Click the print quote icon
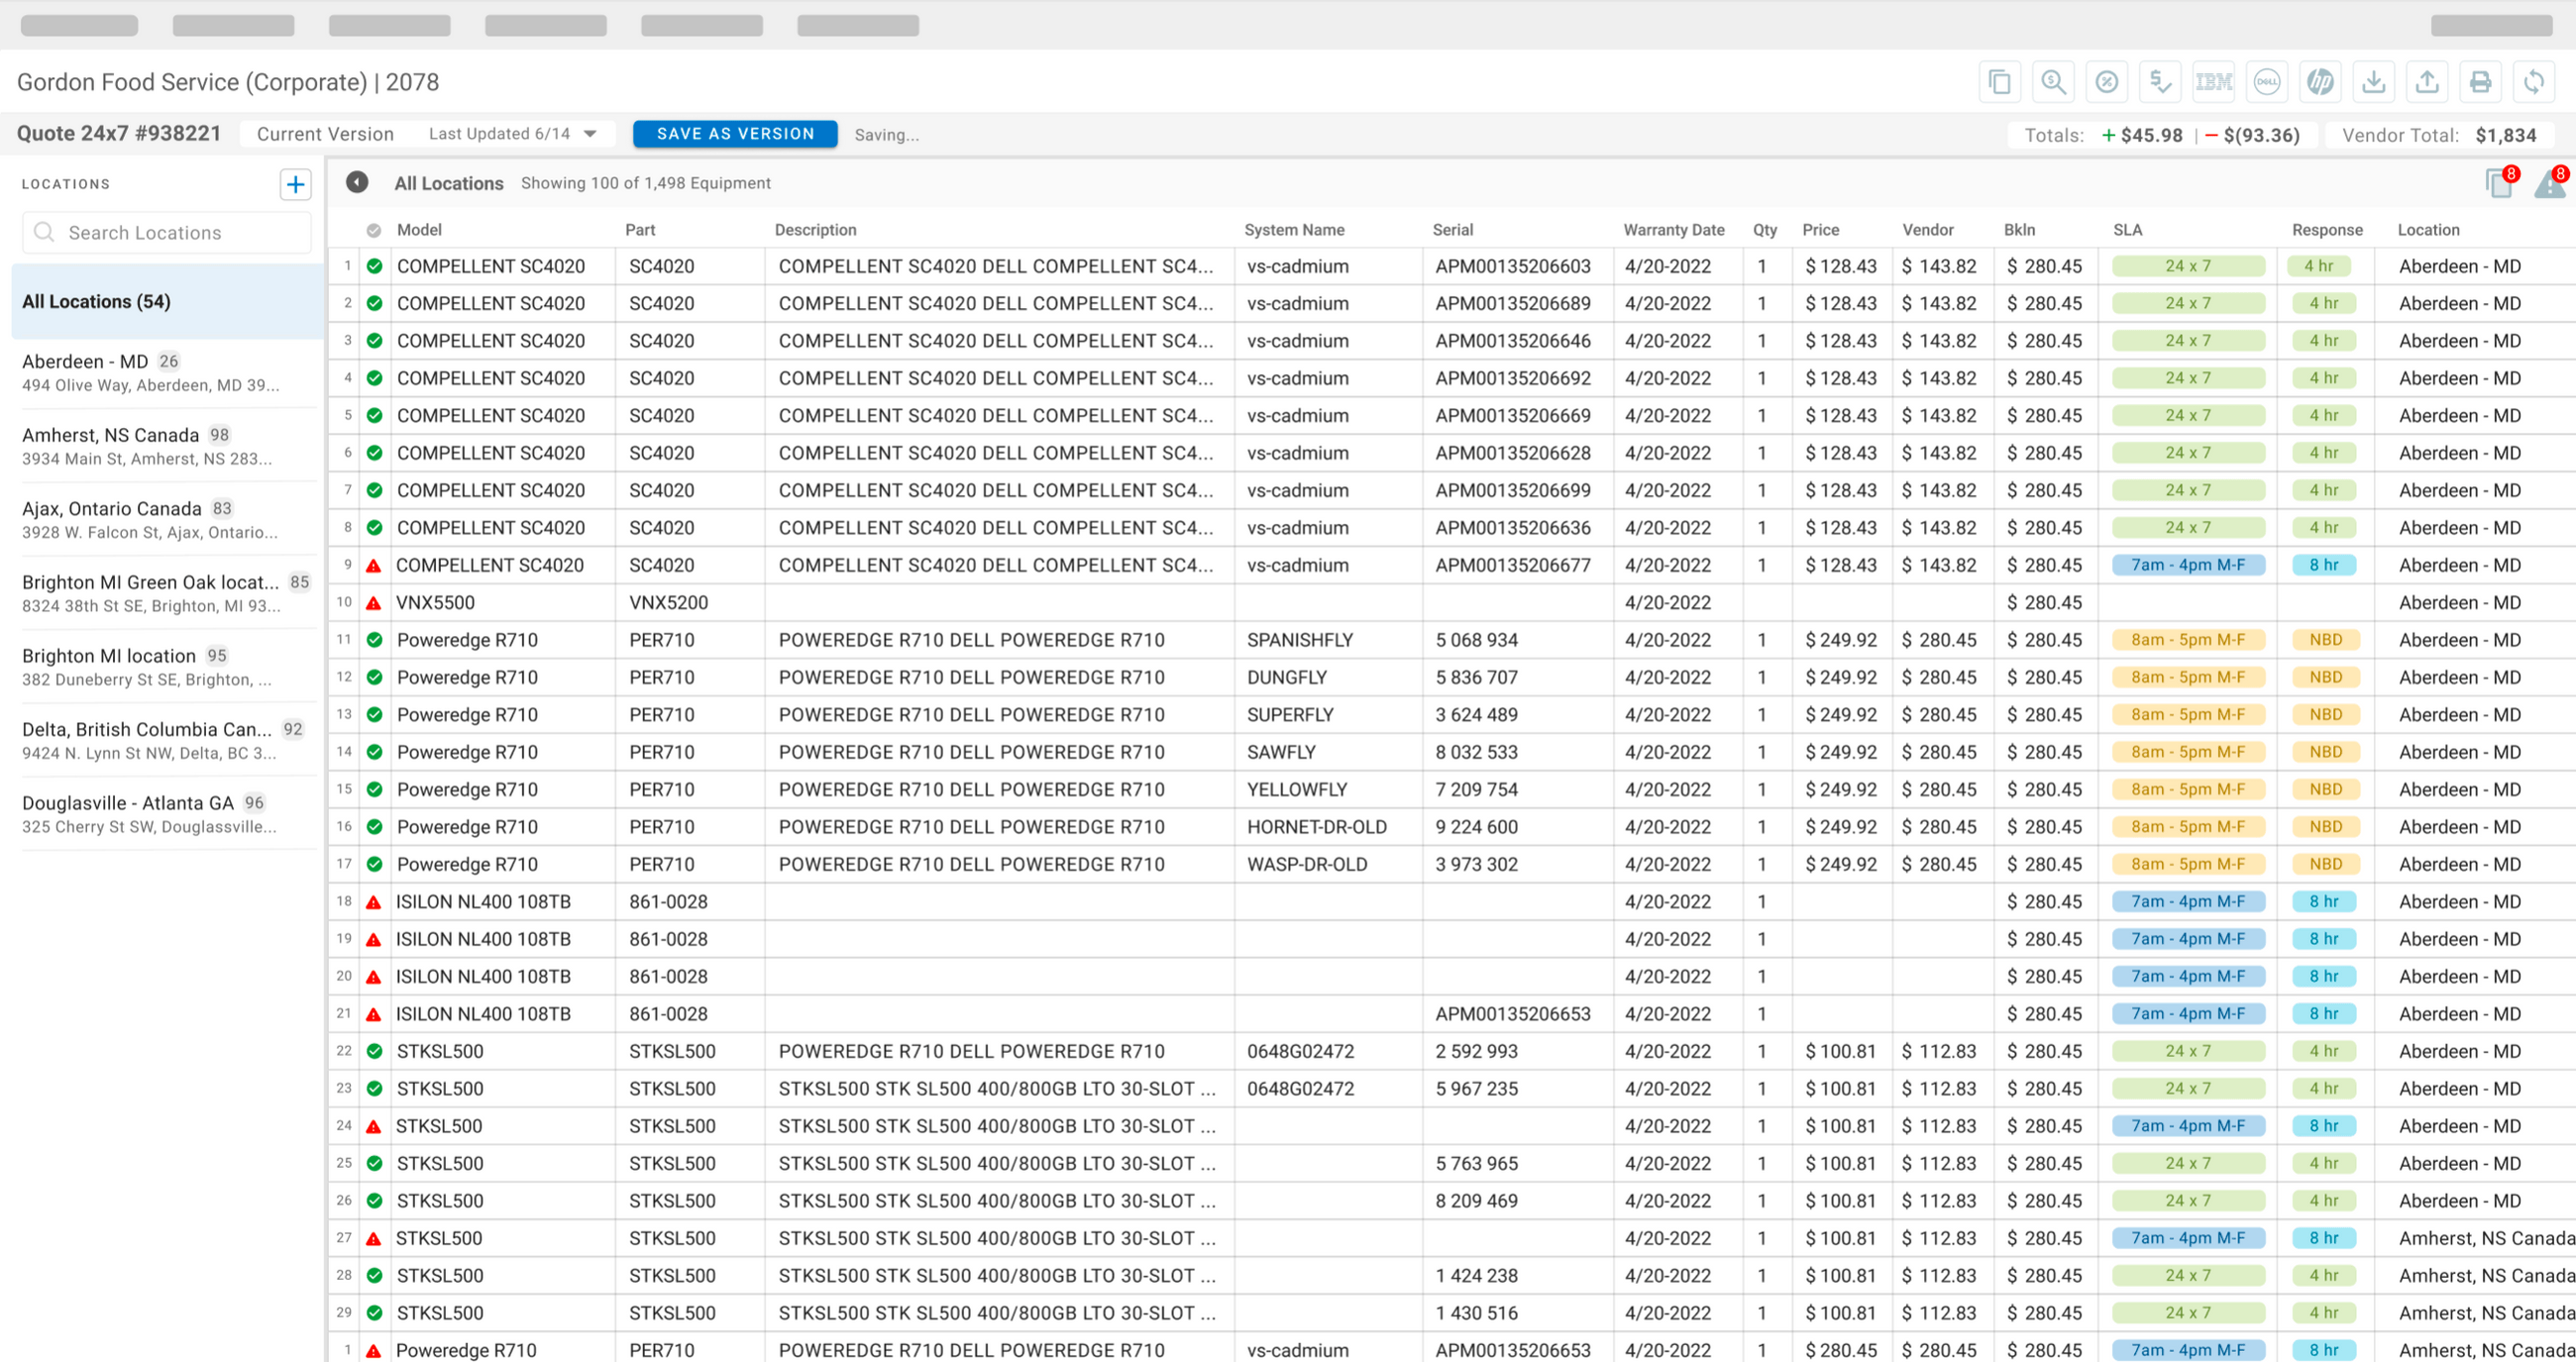The height and width of the screenshot is (1362, 2576). (2480, 82)
